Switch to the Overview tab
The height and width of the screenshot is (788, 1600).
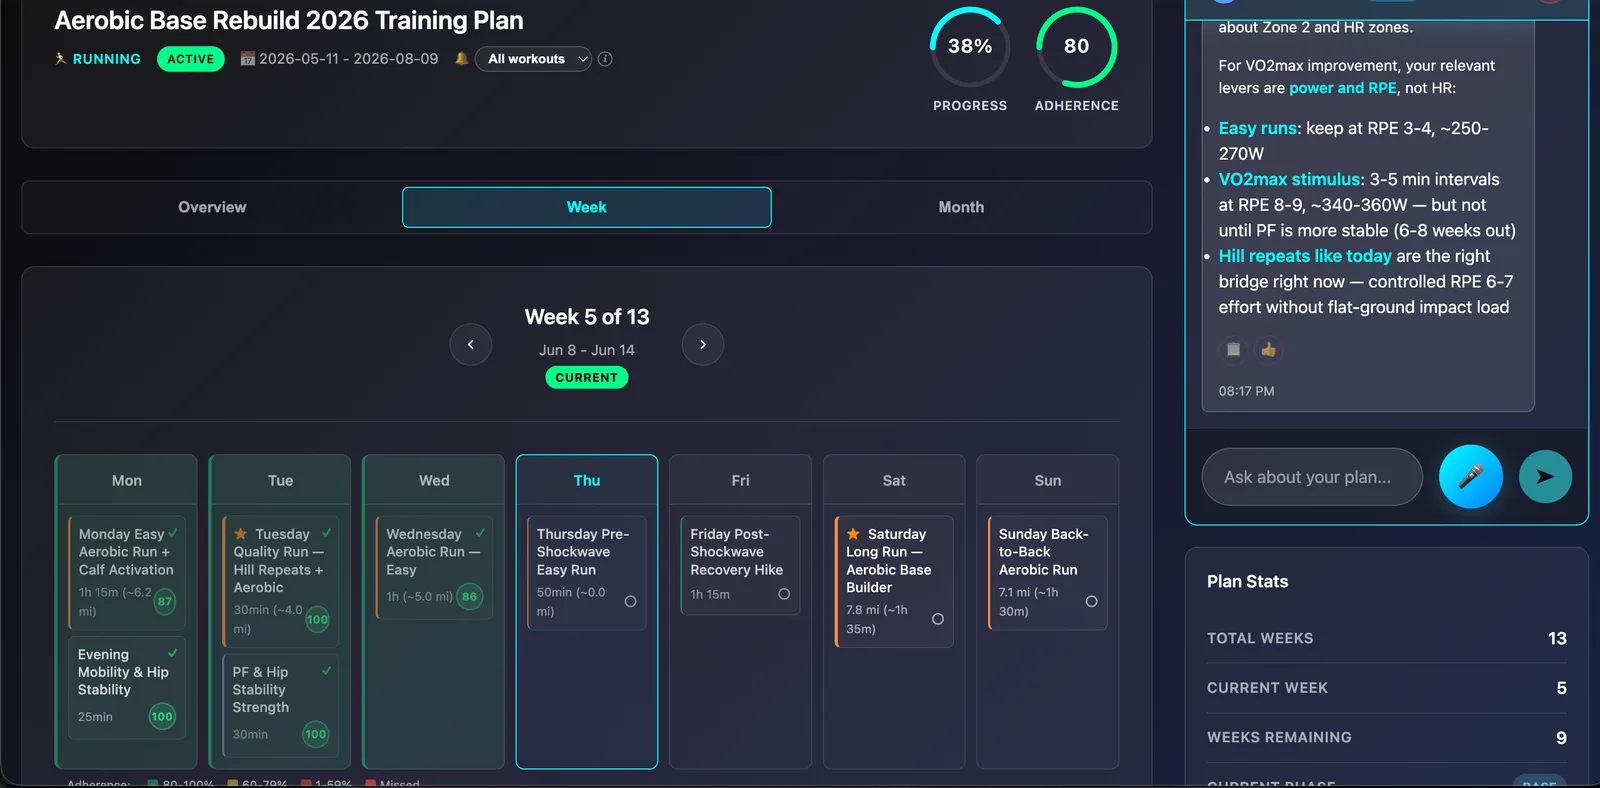[212, 207]
